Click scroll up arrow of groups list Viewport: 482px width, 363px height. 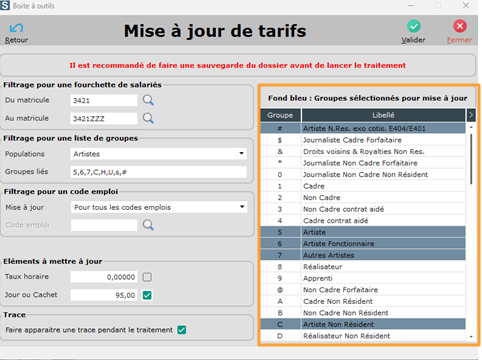(471, 128)
